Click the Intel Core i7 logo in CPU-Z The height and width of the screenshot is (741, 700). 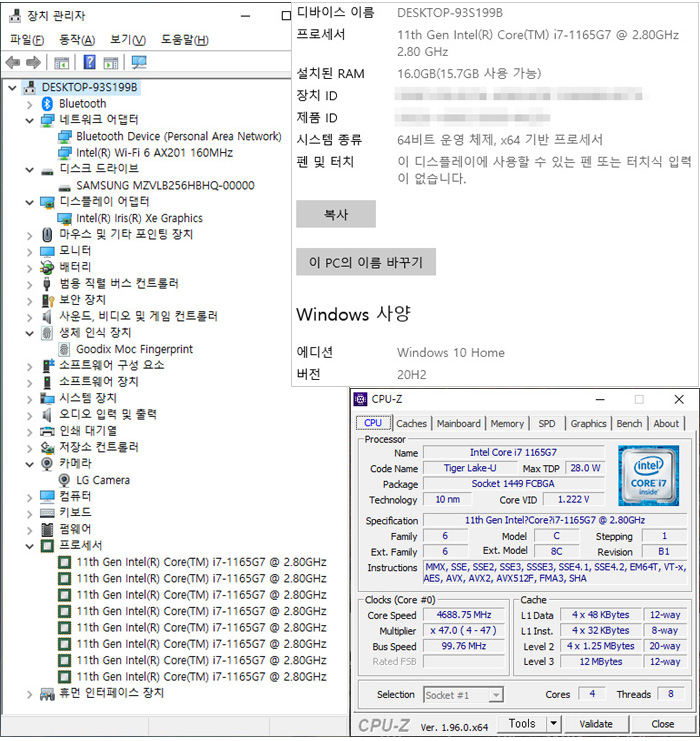(x=648, y=476)
